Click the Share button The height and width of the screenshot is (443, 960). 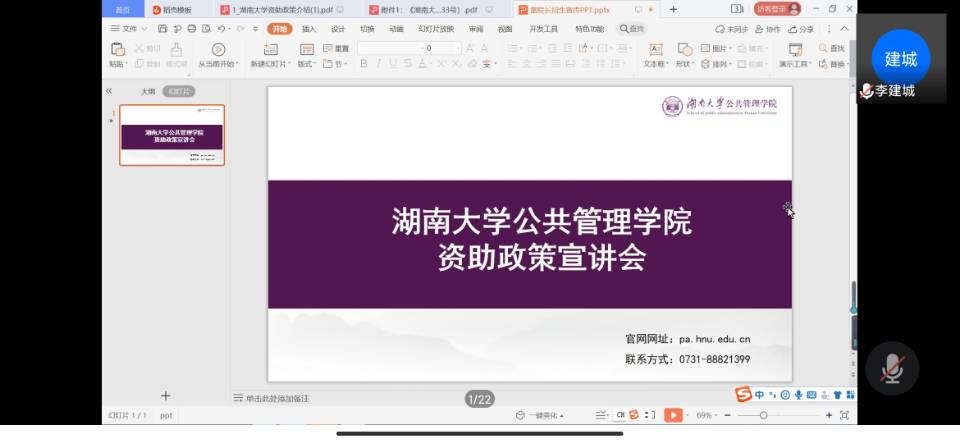pyautogui.click(x=802, y=29)
